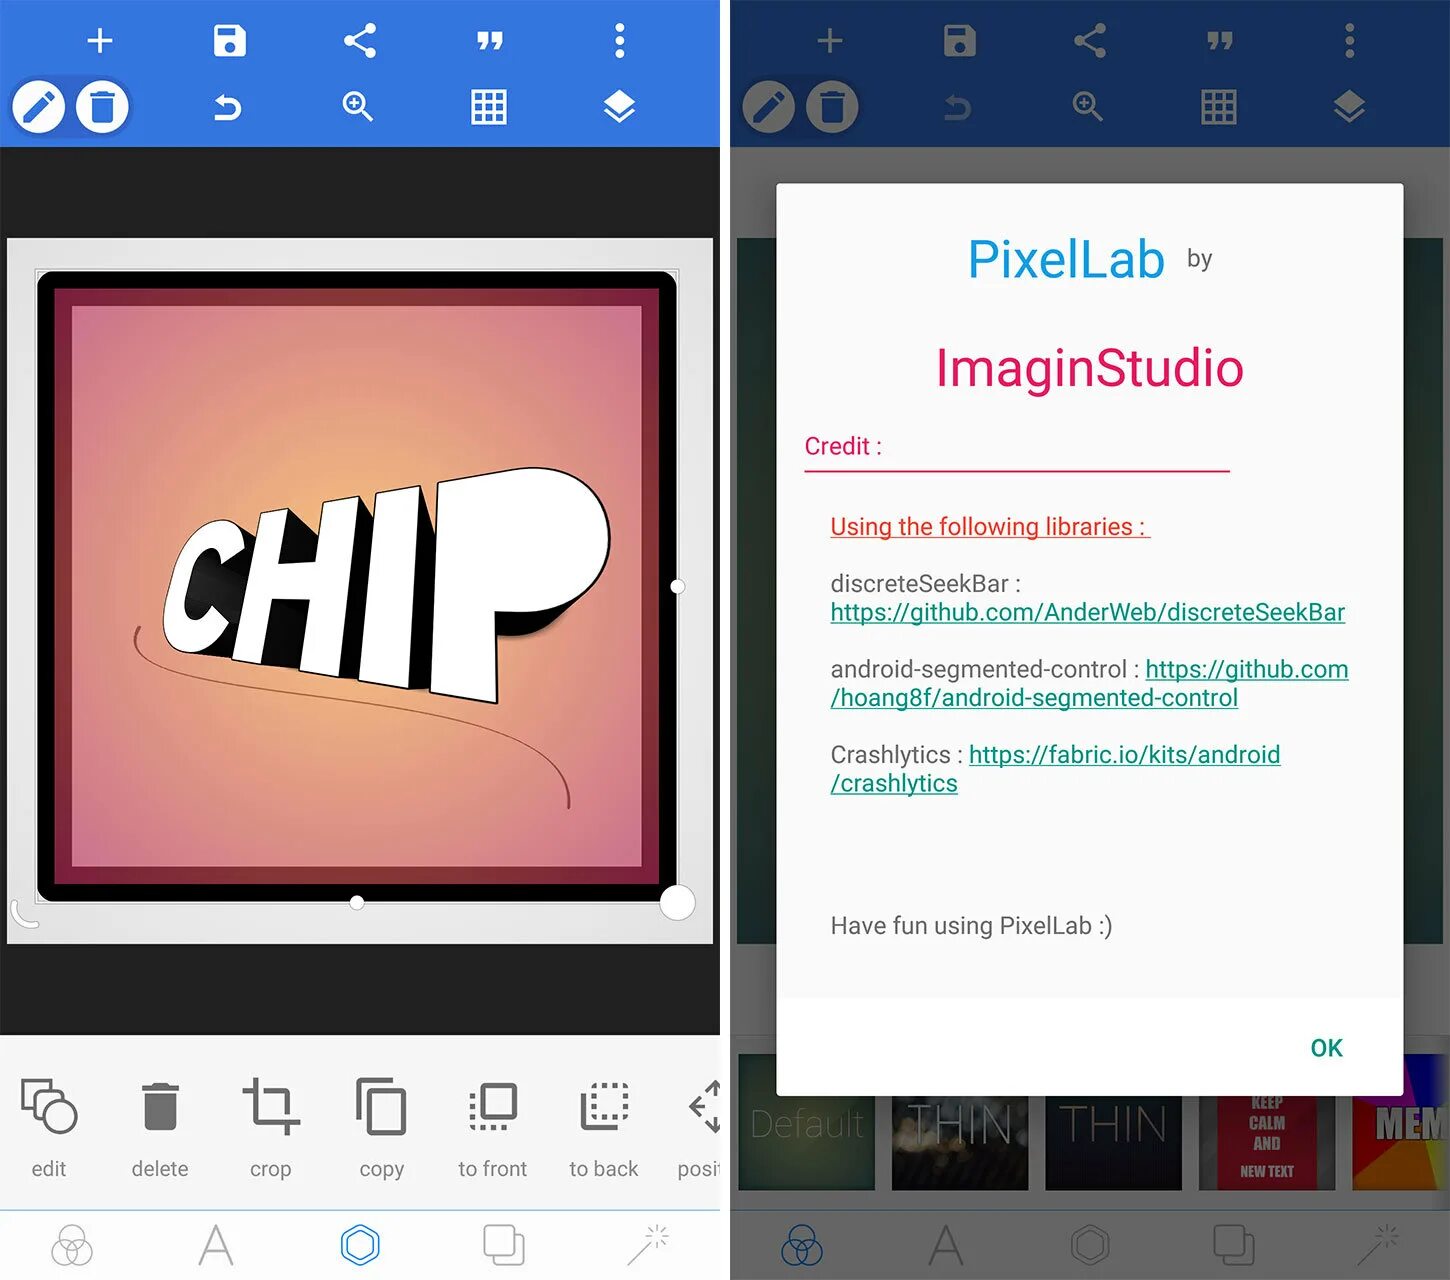Tap the trash circle button in left screen header
This screenshot has height=1280, width=1450.
(x=102, y=107)
